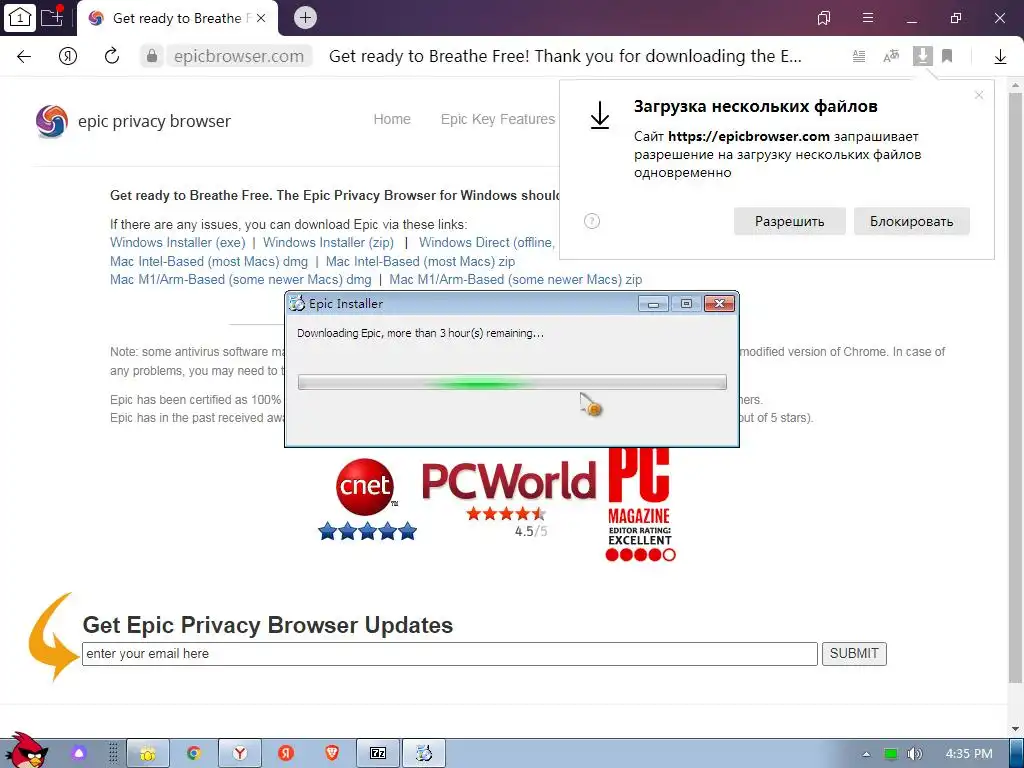Open Epic Key Features menu item
Viewport: 1024px width, 768px height.
coord(498,119)
